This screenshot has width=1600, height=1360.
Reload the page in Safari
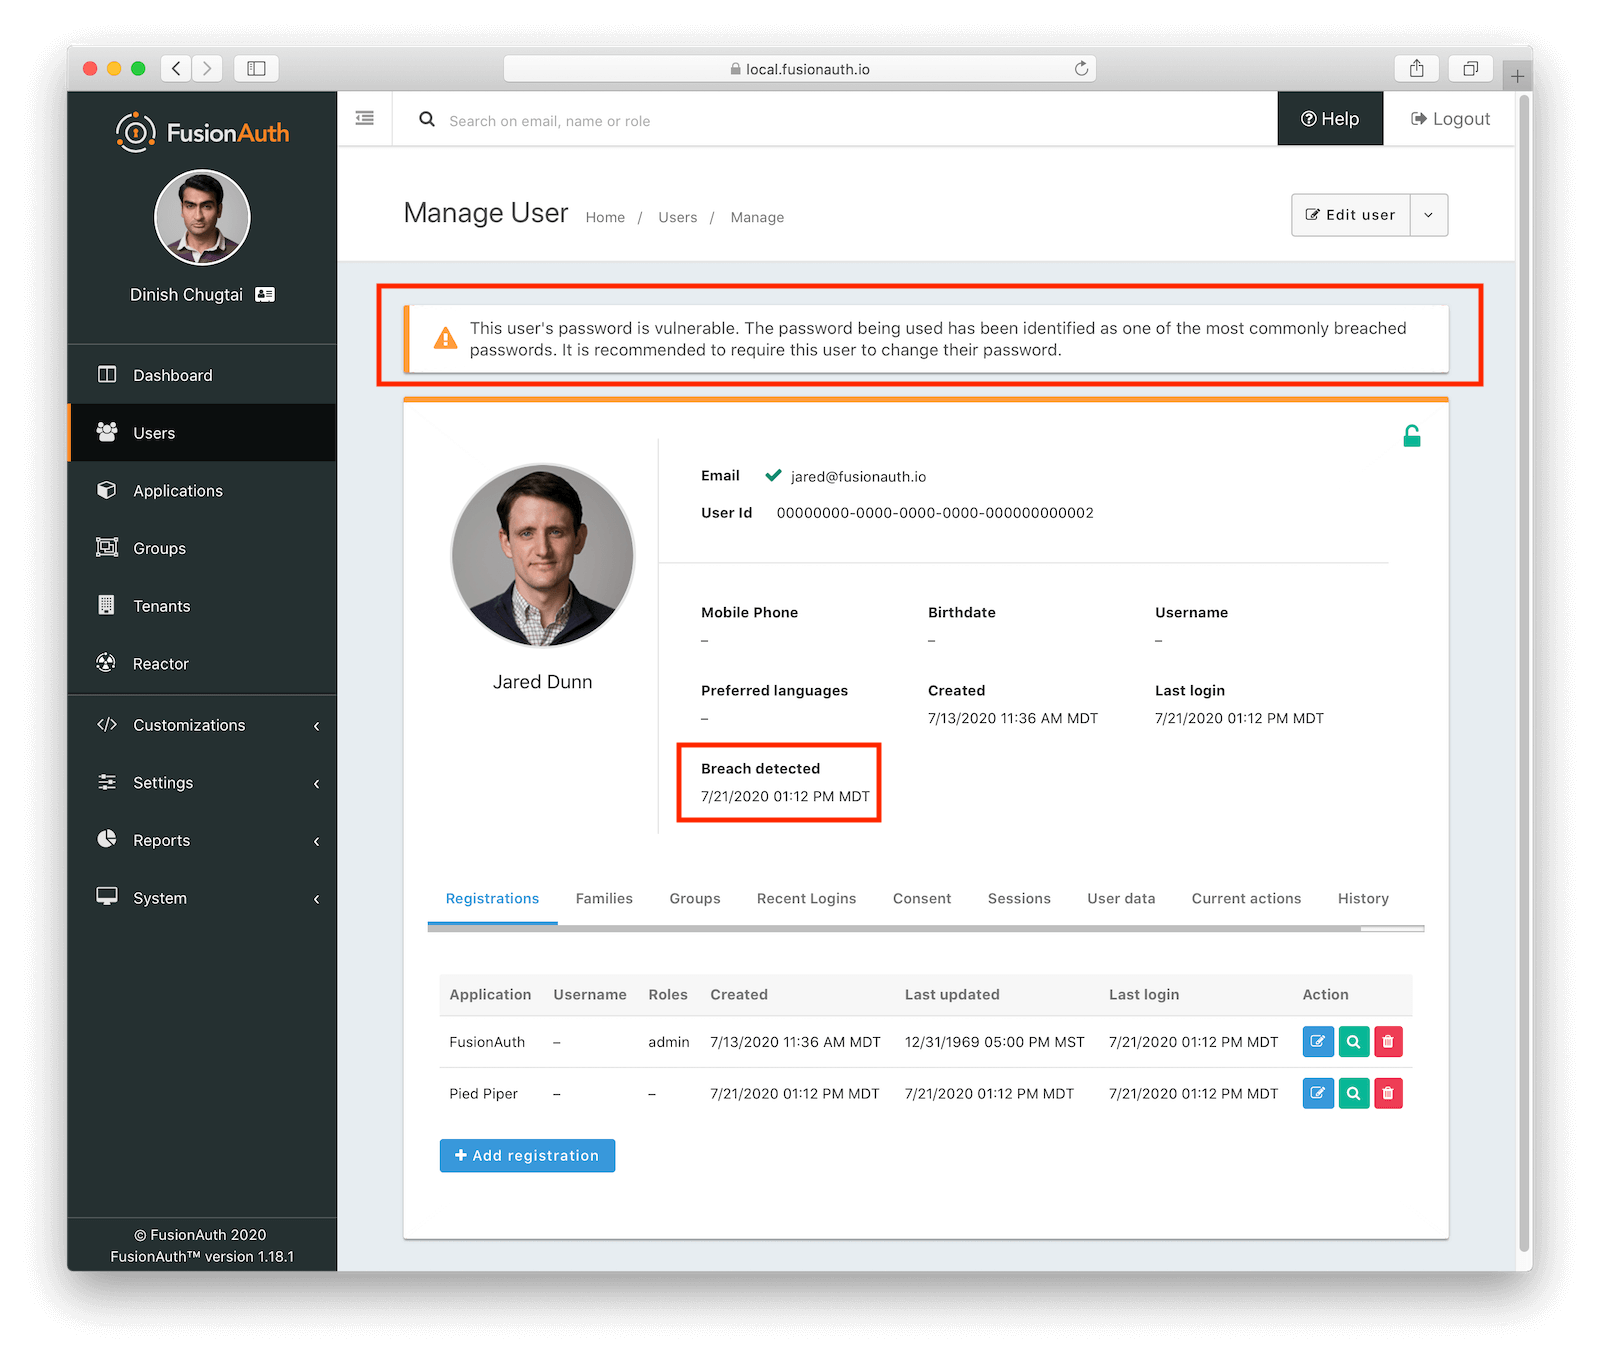[1081, 68]
